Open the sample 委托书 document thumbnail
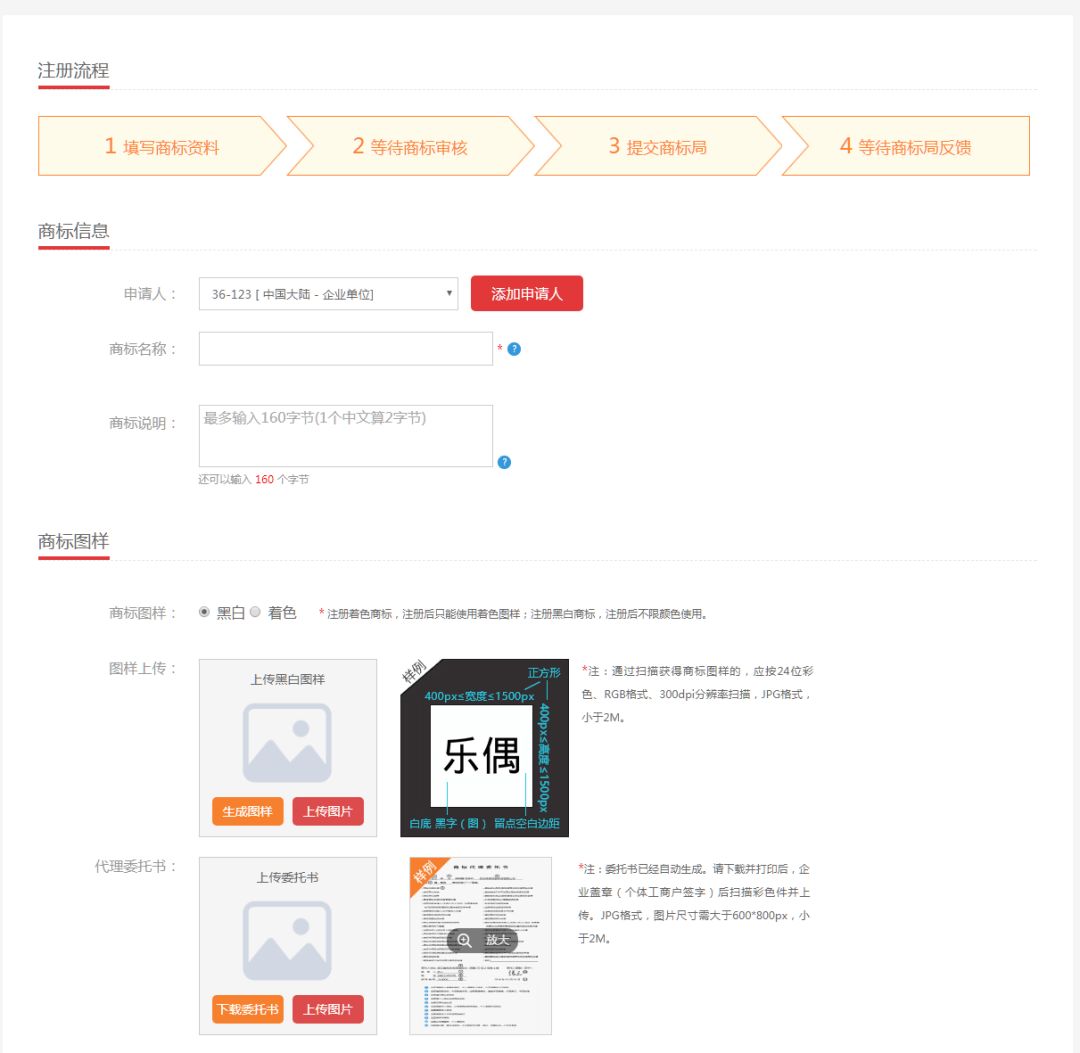 point(480,946)
